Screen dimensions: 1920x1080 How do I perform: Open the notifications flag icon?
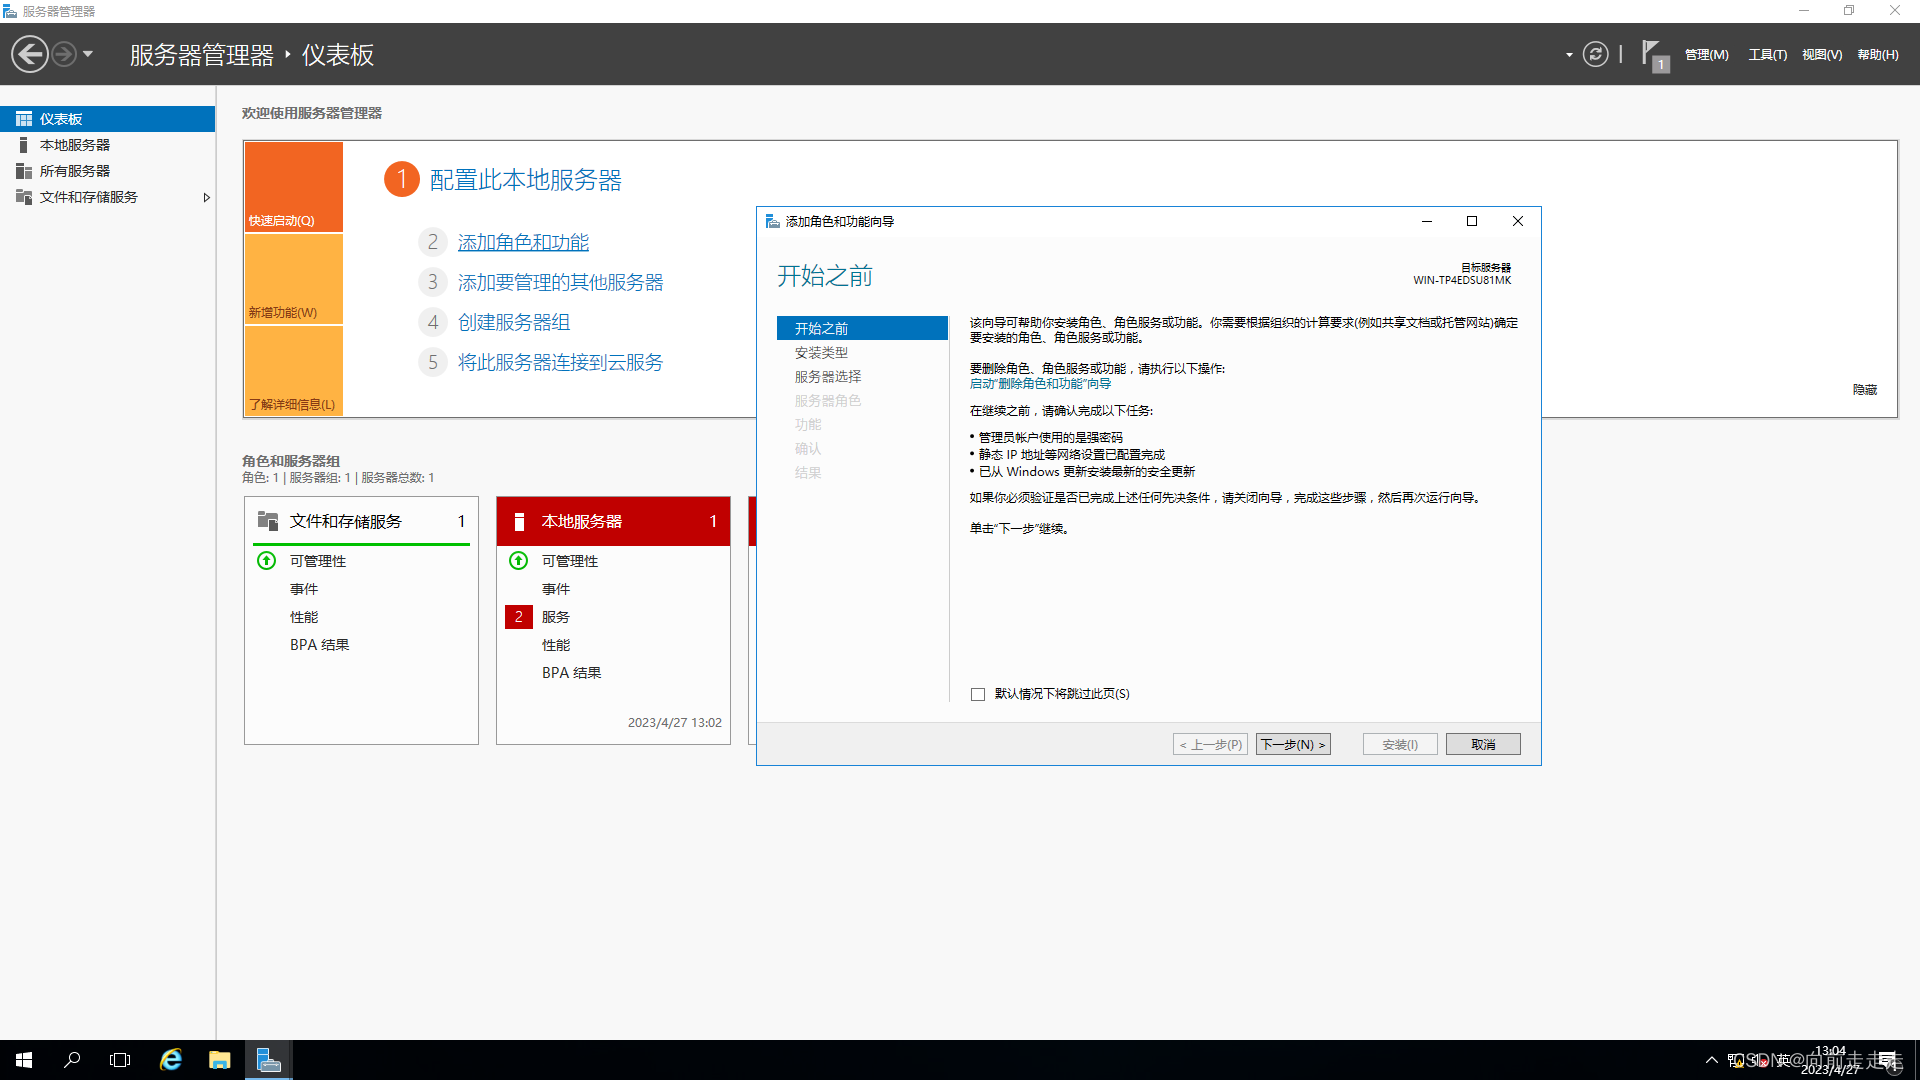[x=1652, y=54]
